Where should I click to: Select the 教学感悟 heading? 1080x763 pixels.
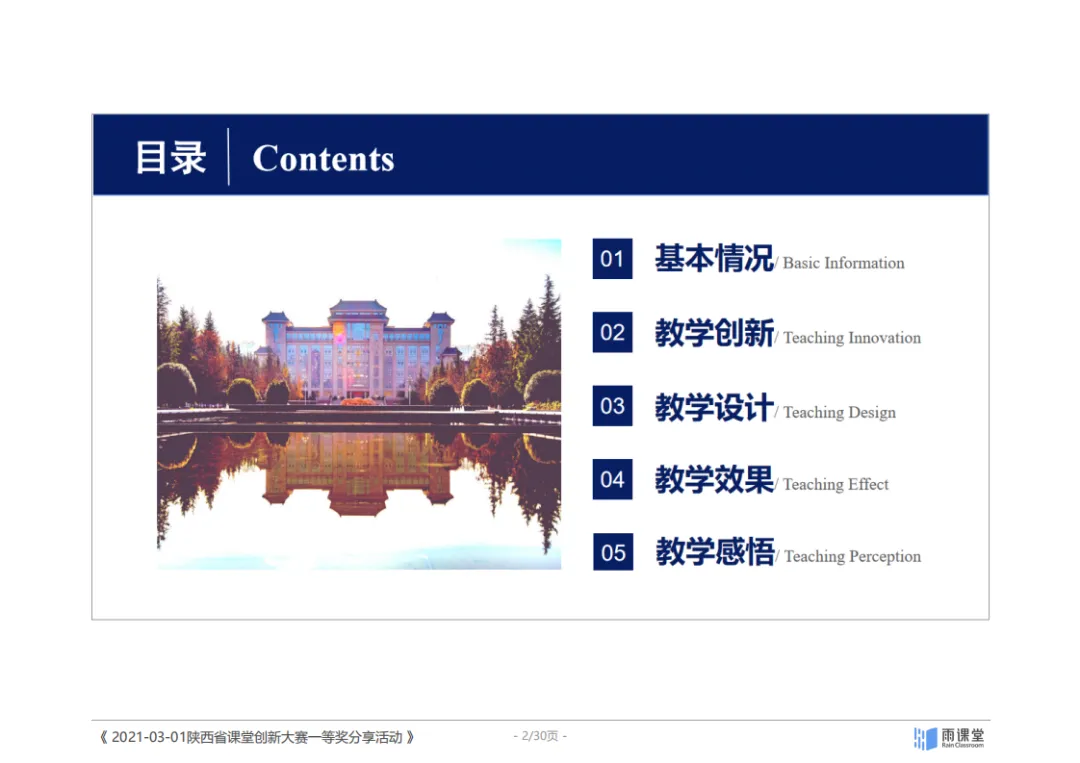[x=715, y=552]
